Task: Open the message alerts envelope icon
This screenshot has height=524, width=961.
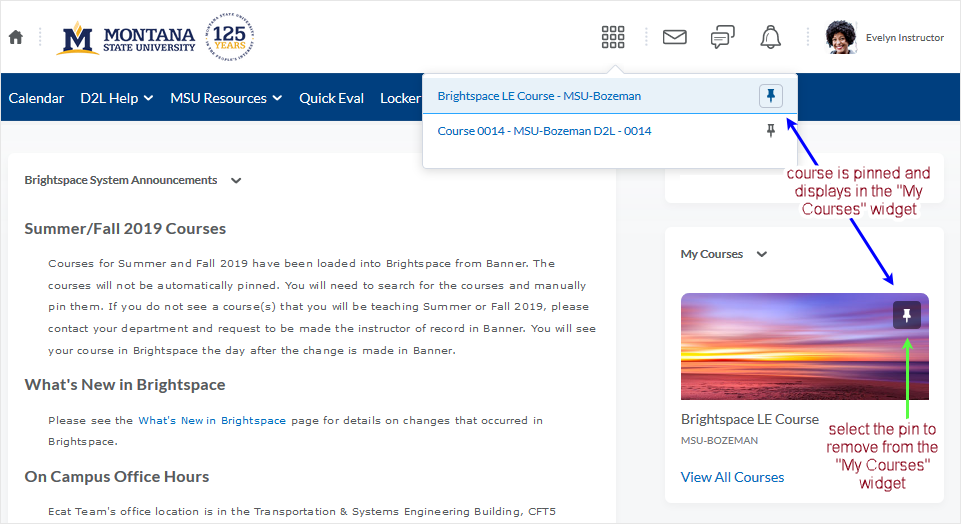Action: (675, 37)
